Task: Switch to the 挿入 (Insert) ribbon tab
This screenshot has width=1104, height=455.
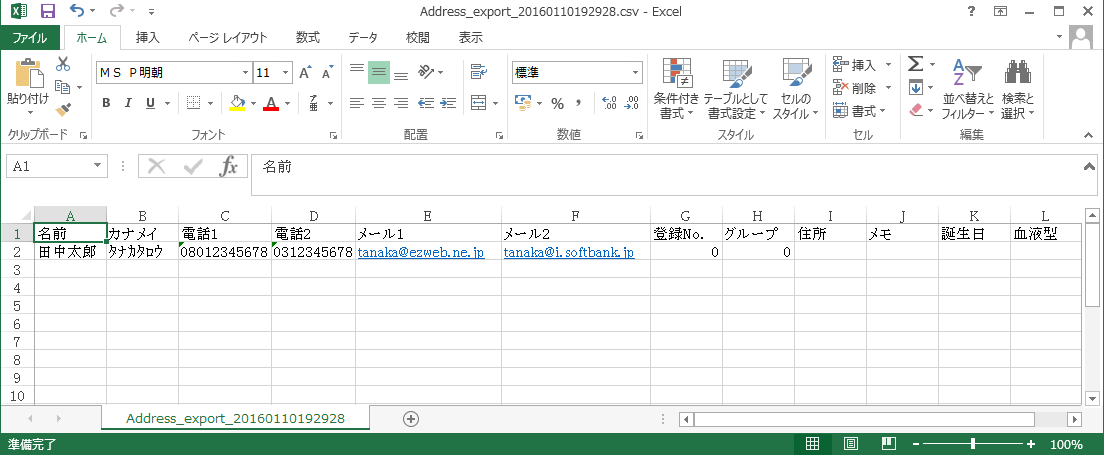Action: coord(147,38)
